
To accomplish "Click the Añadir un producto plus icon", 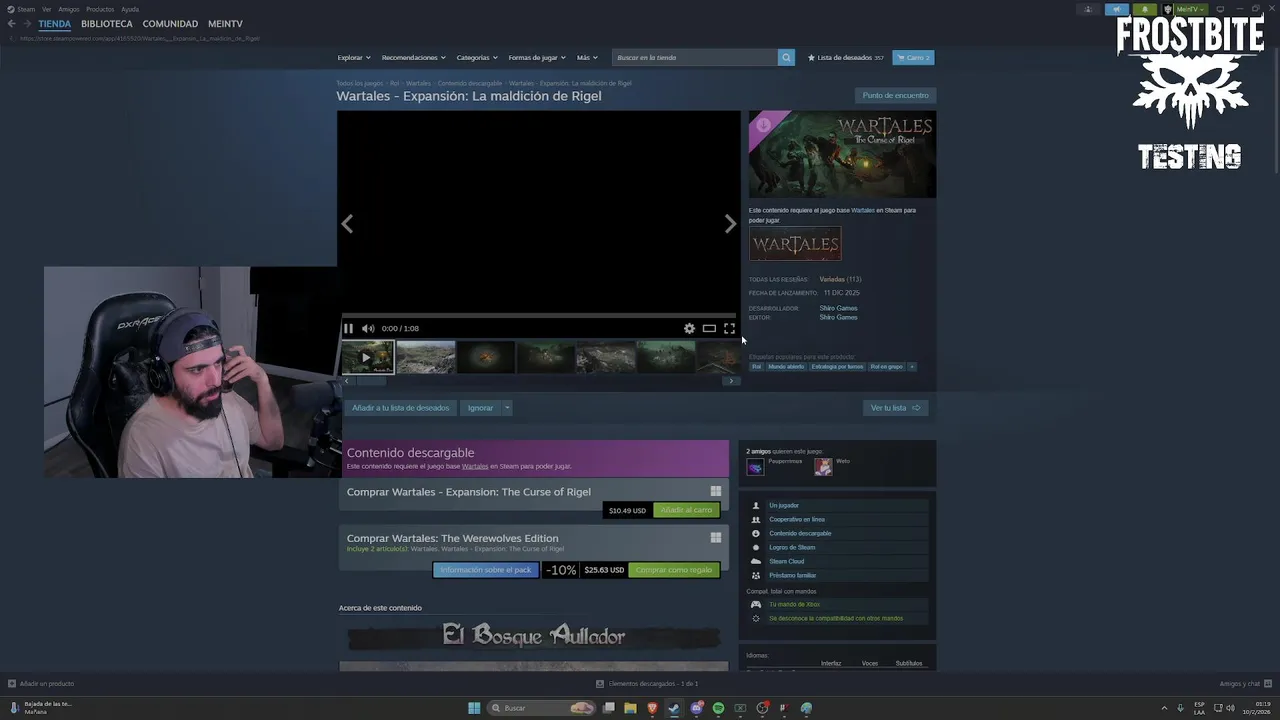I will click(x=12, y=684).
